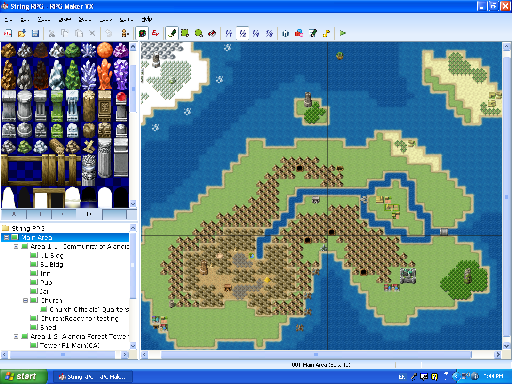The height and width of the screenshot is (384, 512).
Task: Select the String RPG project folder
Action: pyautogui.click(x=28, y=228)
